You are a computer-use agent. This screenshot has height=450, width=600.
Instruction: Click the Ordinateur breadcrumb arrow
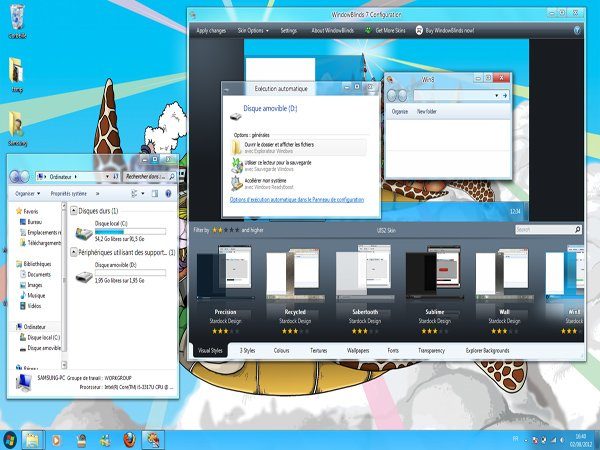(75, 177)
